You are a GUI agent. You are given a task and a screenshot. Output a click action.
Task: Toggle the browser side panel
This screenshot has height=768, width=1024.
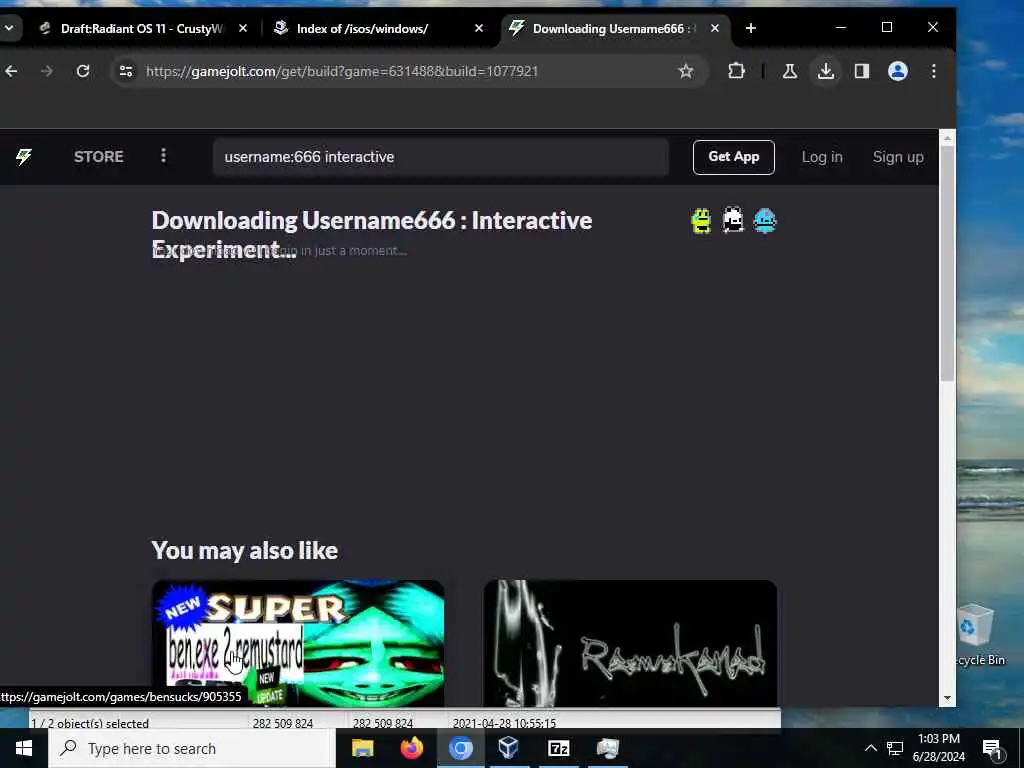tap(862, 71)
